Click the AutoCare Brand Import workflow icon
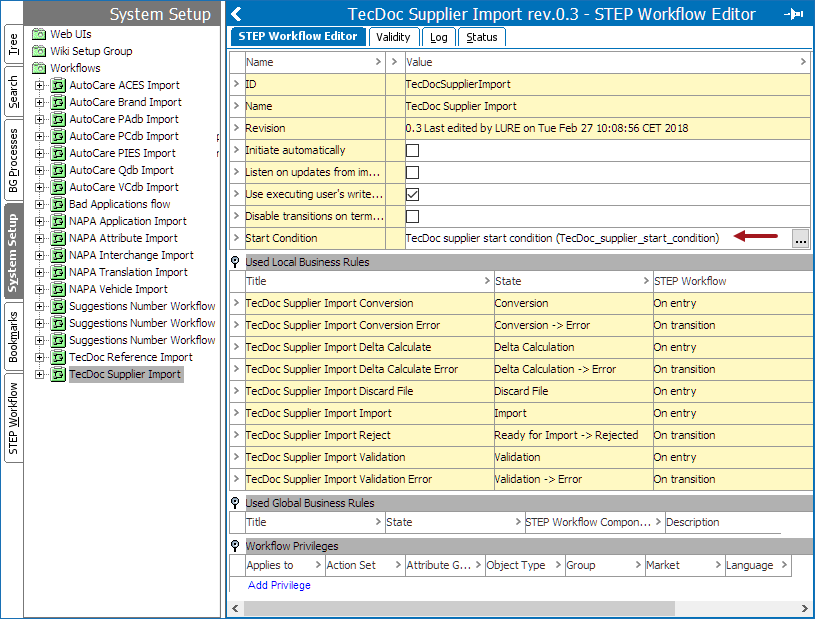The height and width of the screenshot is (619, 815). (58, 102)
